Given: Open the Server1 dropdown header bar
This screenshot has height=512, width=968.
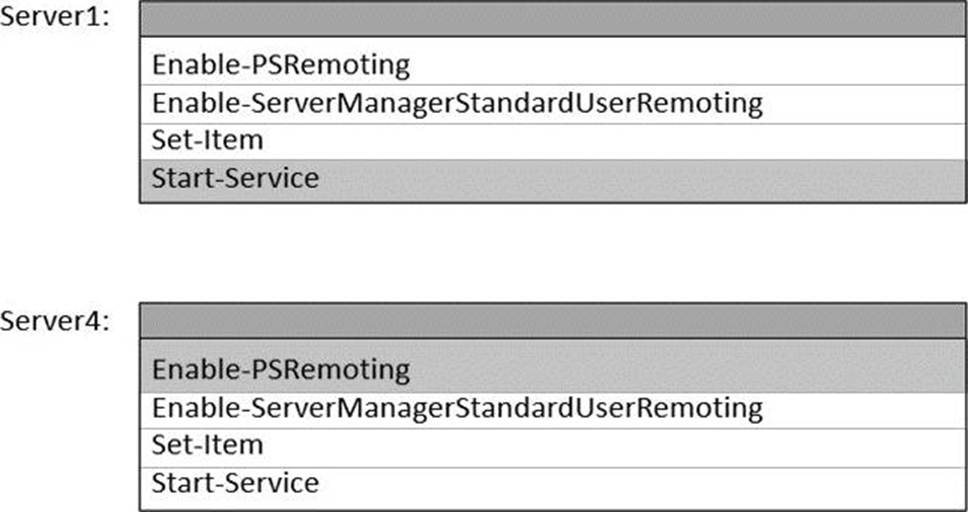Looking at the screenshot, I should point(552,19).
